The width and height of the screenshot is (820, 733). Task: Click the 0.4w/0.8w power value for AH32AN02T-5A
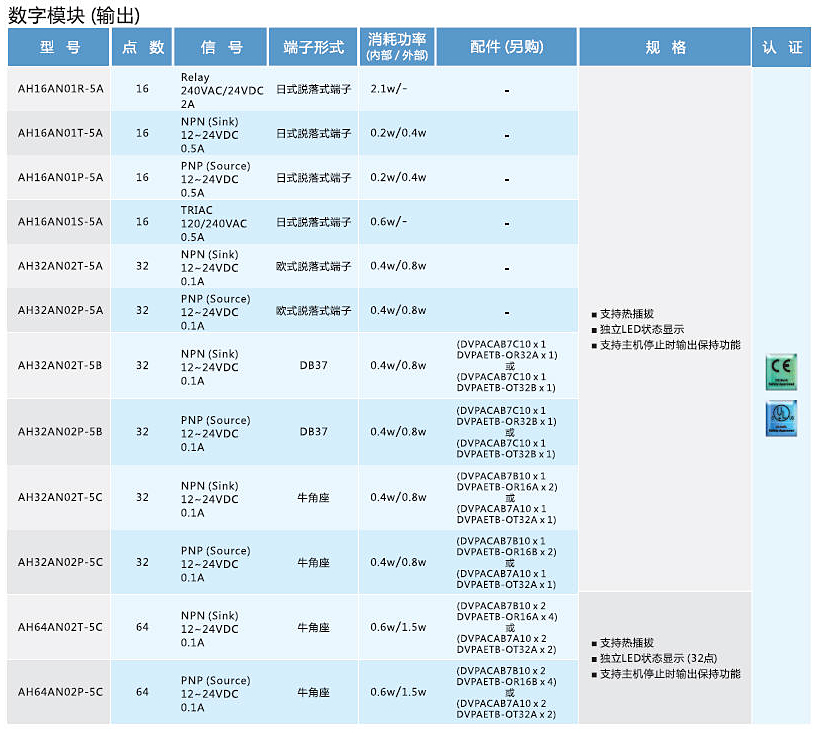(x=398, y=266)
